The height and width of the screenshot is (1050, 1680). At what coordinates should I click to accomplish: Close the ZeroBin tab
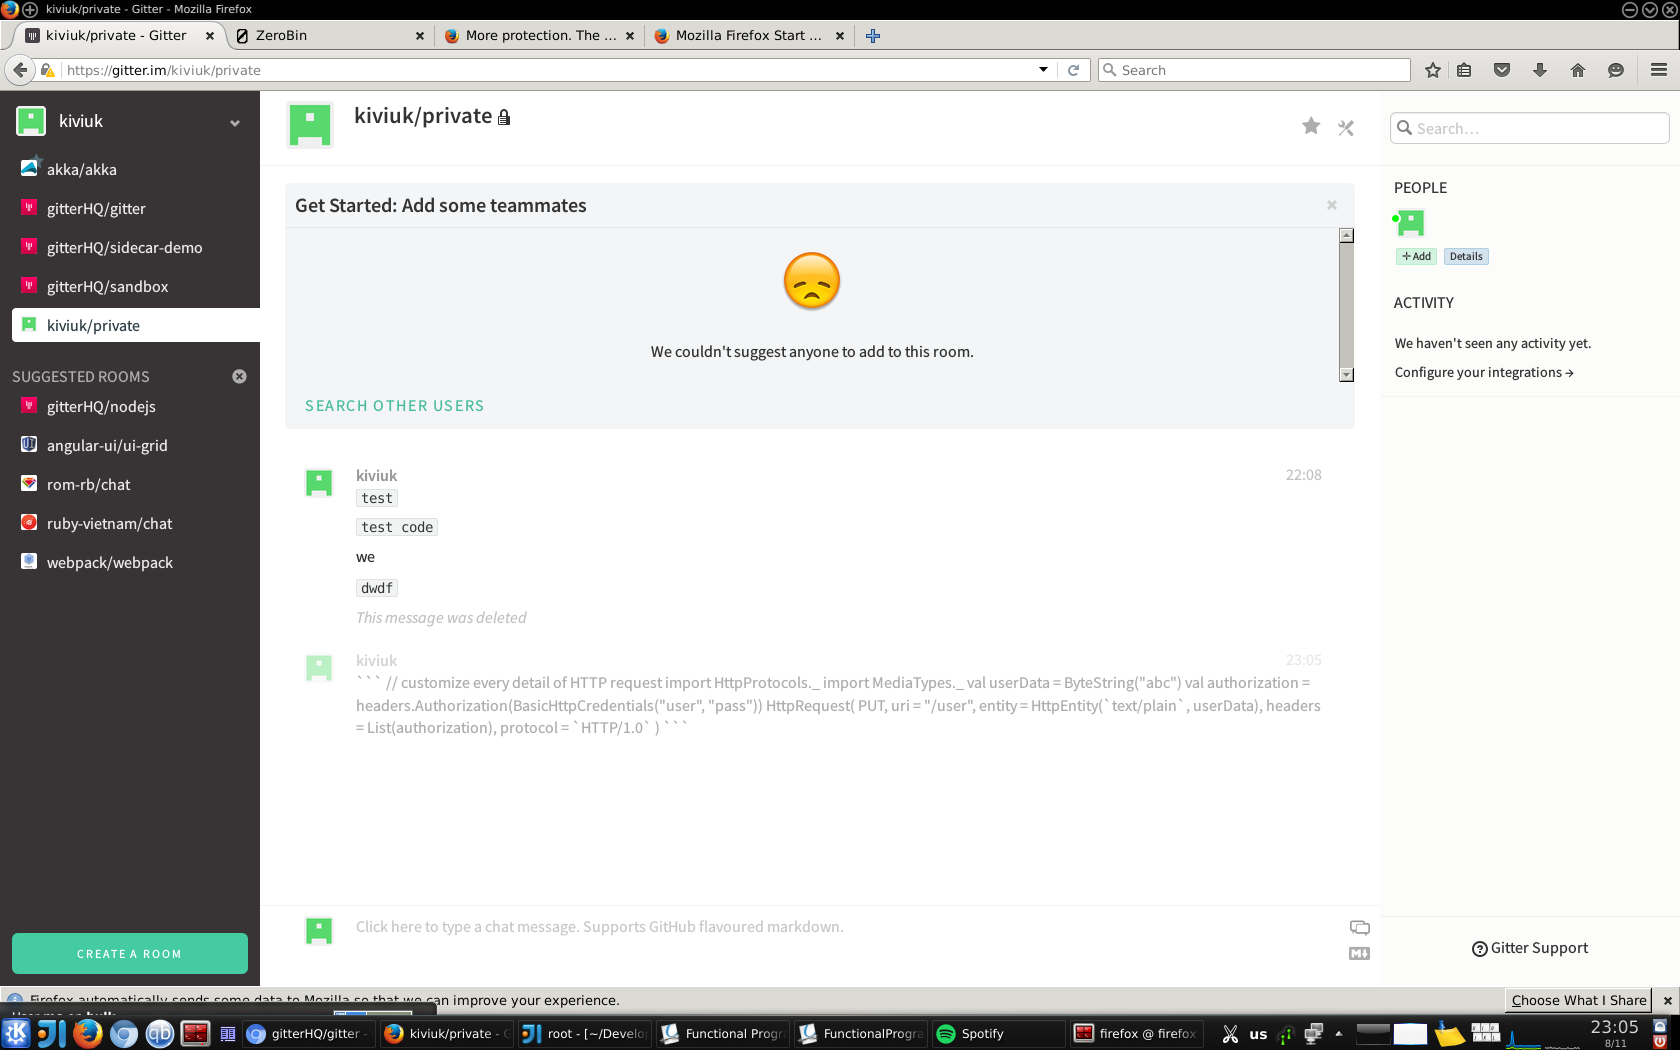point(420,36)
